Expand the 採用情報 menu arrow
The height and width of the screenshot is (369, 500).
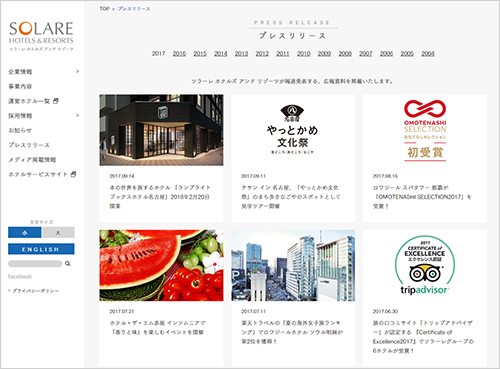77,115
